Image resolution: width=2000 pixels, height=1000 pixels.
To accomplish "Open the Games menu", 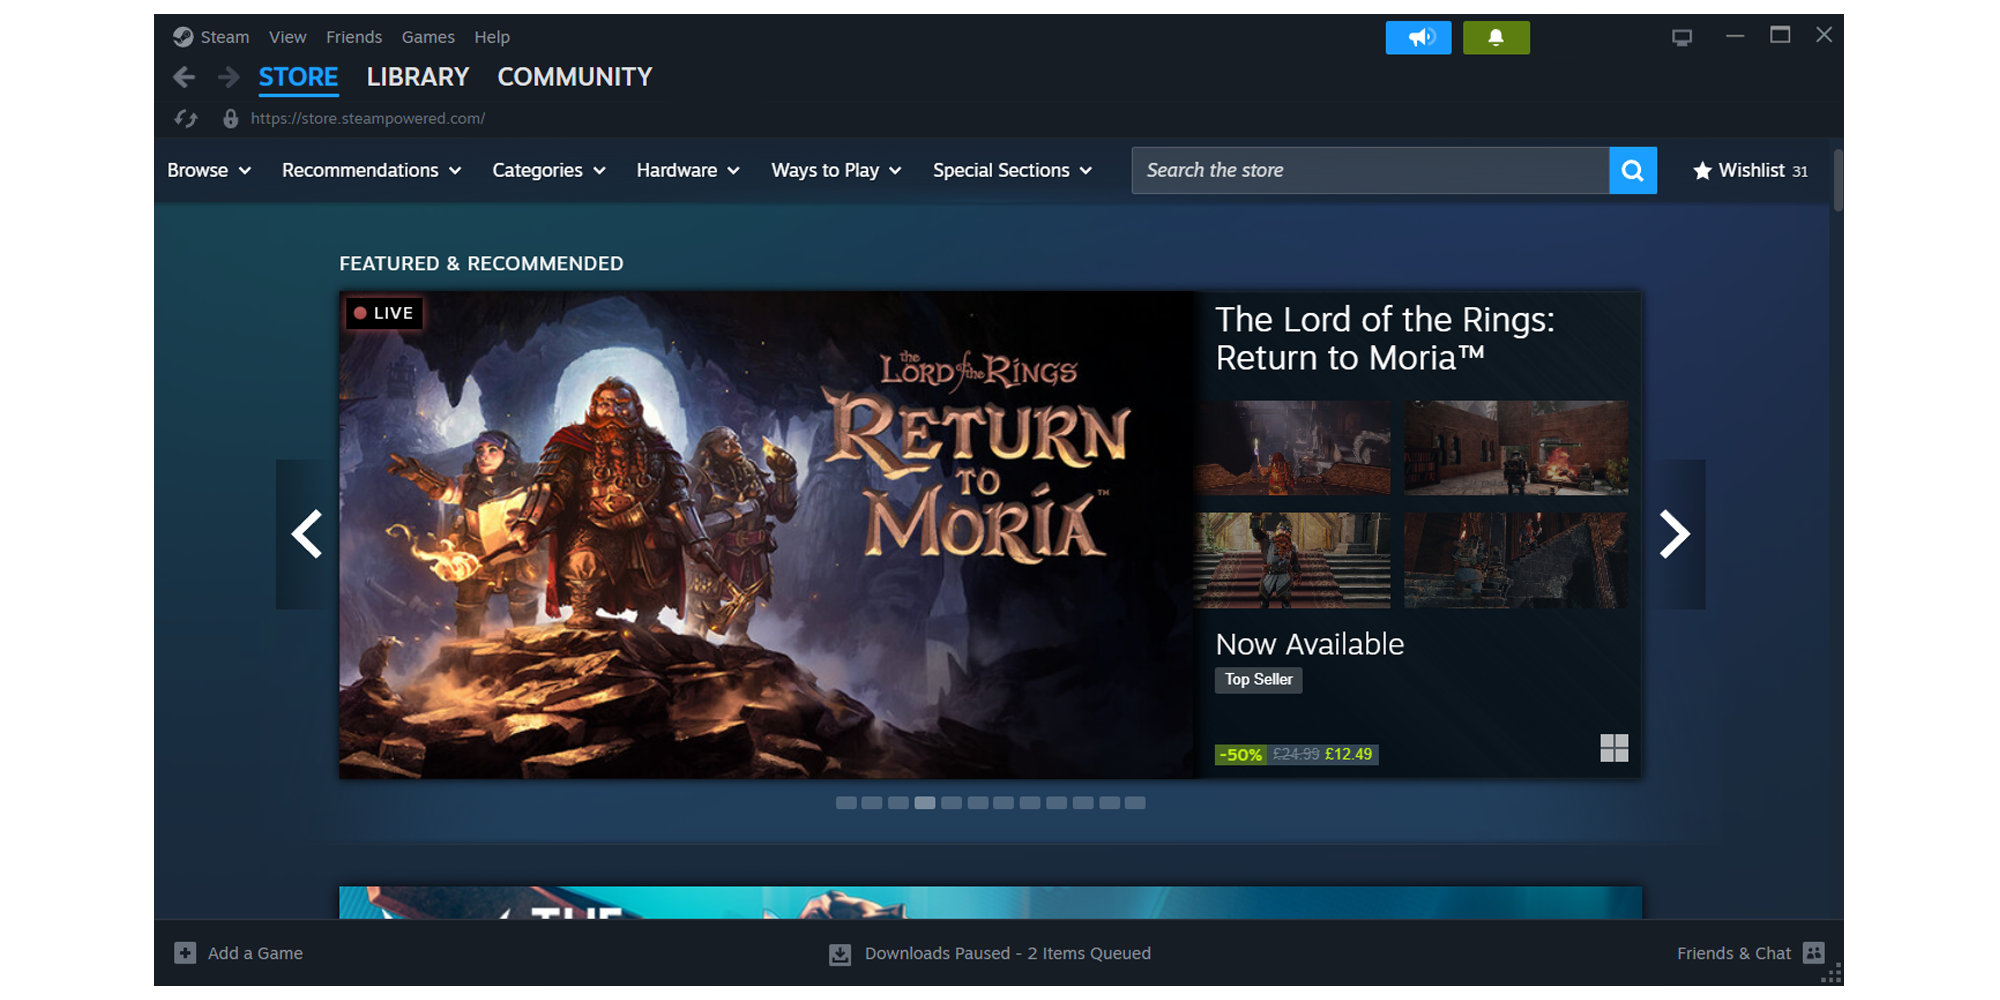I will click(x=428, y=37).
